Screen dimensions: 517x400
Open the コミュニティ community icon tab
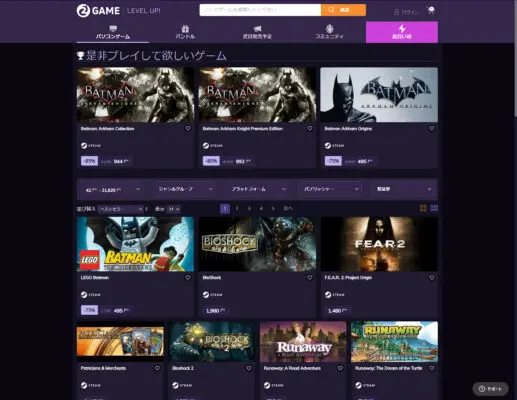pos(329,32)
